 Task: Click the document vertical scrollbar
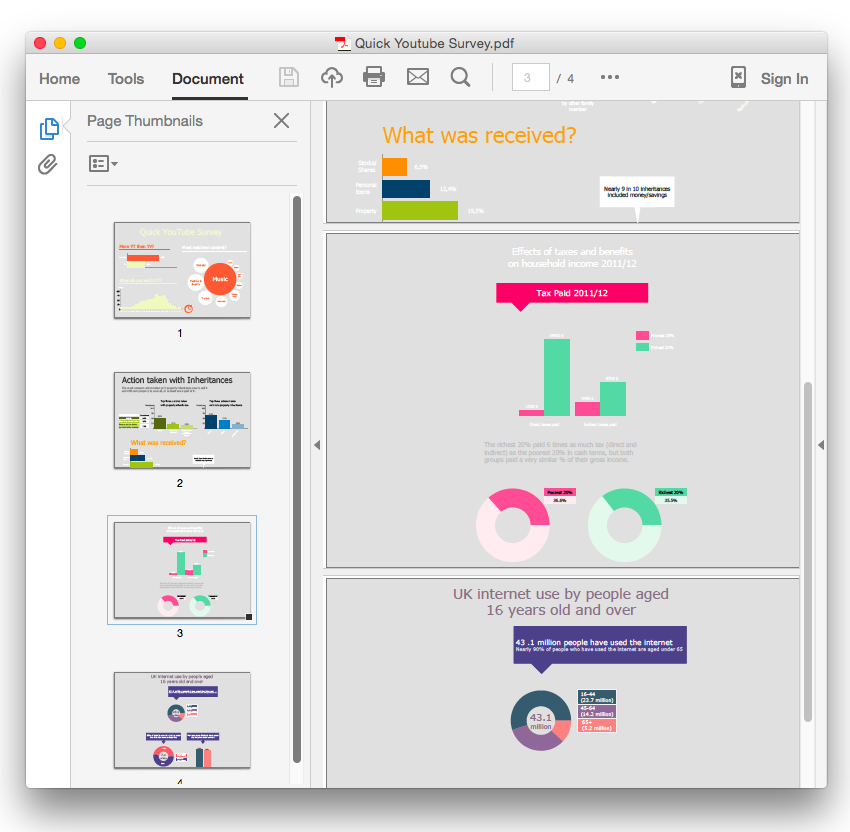(x=808, y=552)
